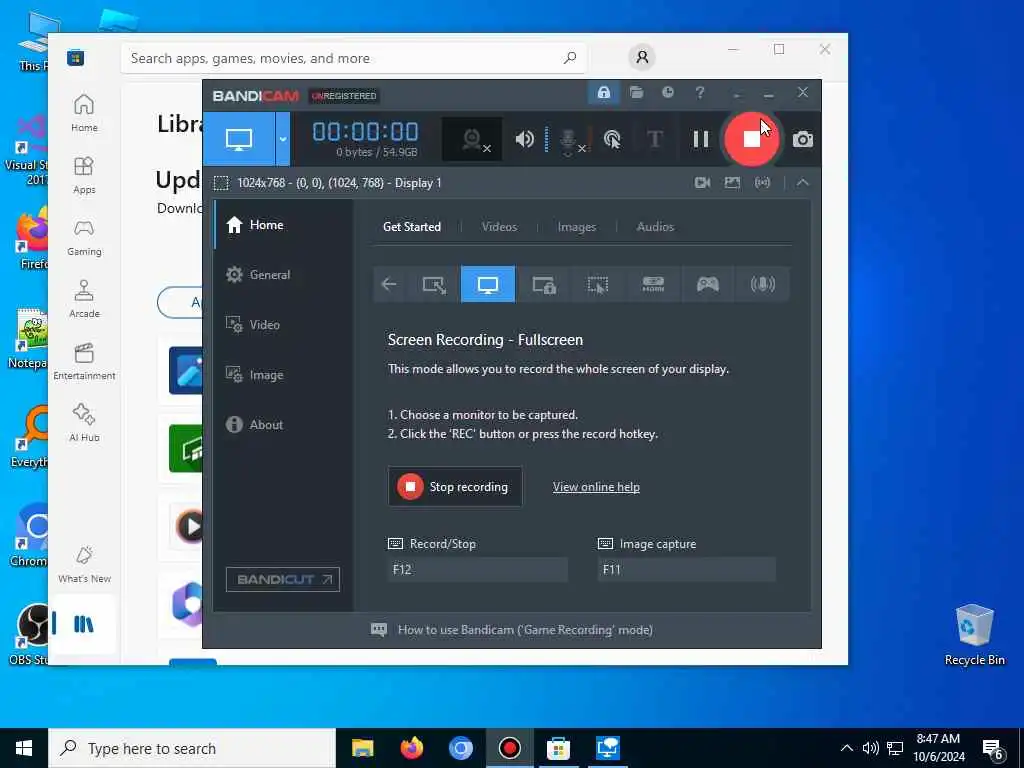The width and height of the screenshot is (1024, 768).
Task: Switch to the Get Started tab
Action: pos(411,227)
